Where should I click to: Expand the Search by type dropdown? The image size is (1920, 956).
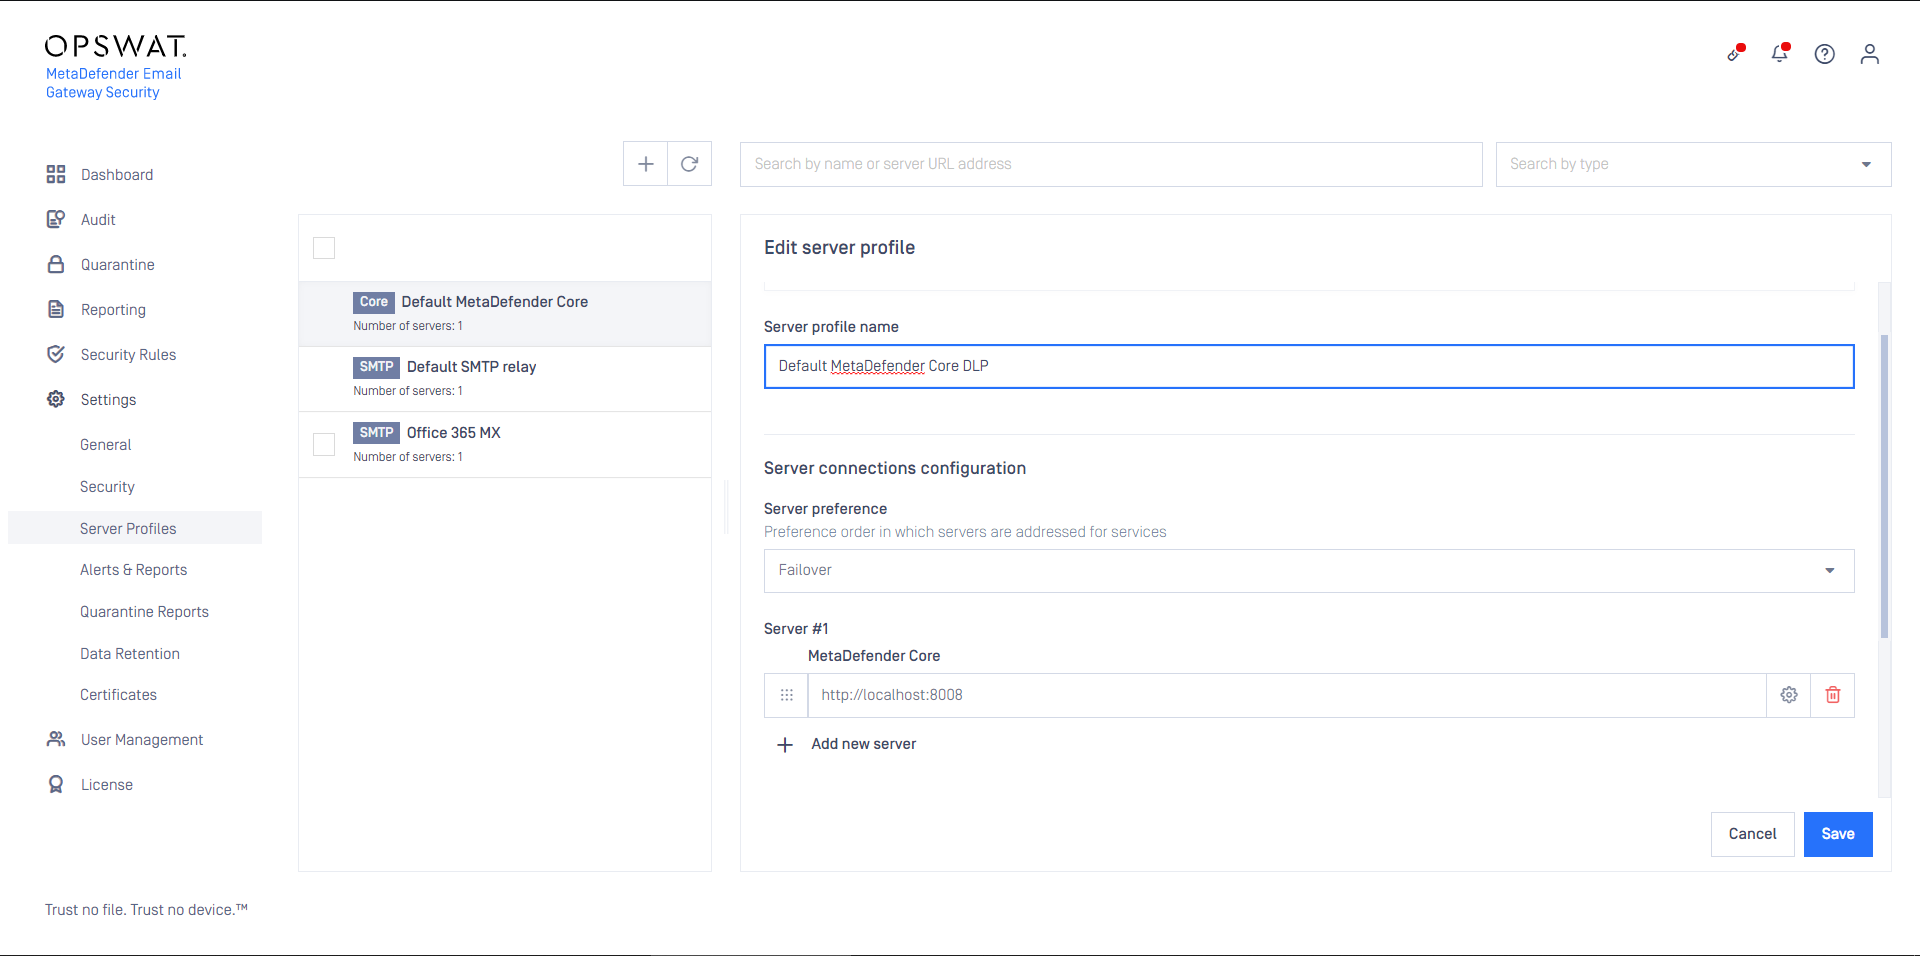point(1692,164)
